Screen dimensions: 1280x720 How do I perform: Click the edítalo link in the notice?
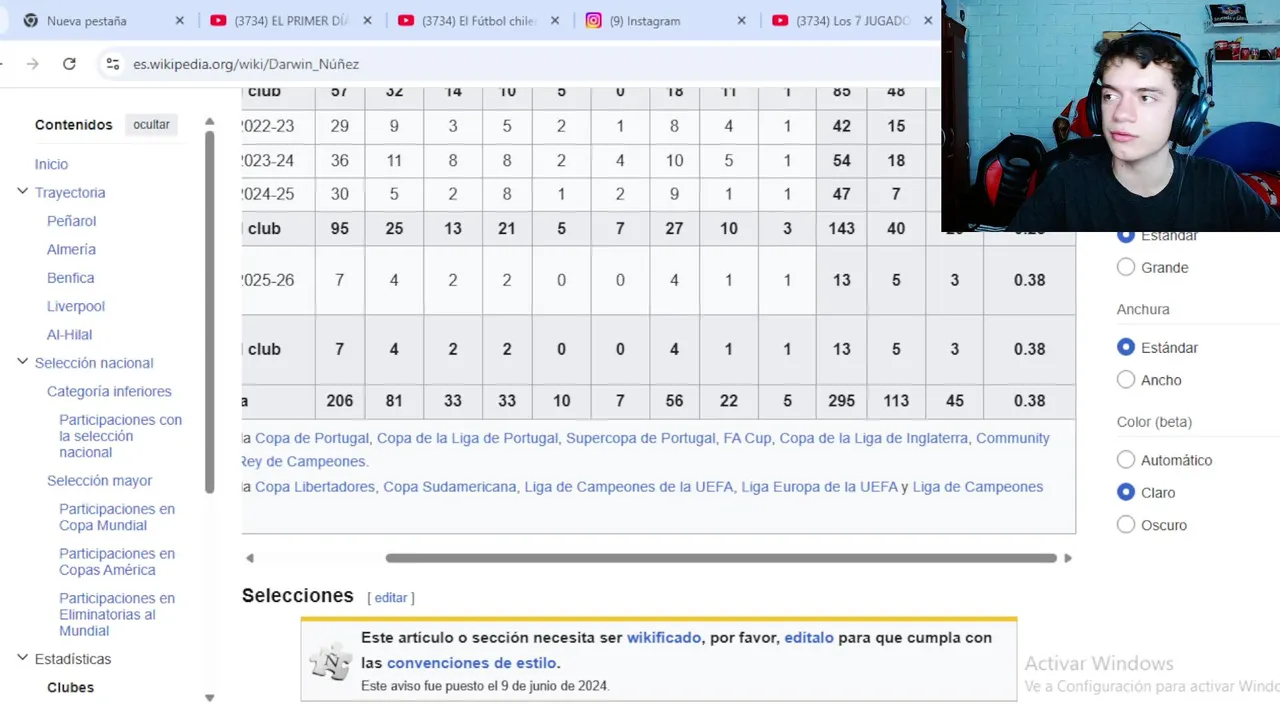coord(809,637)
